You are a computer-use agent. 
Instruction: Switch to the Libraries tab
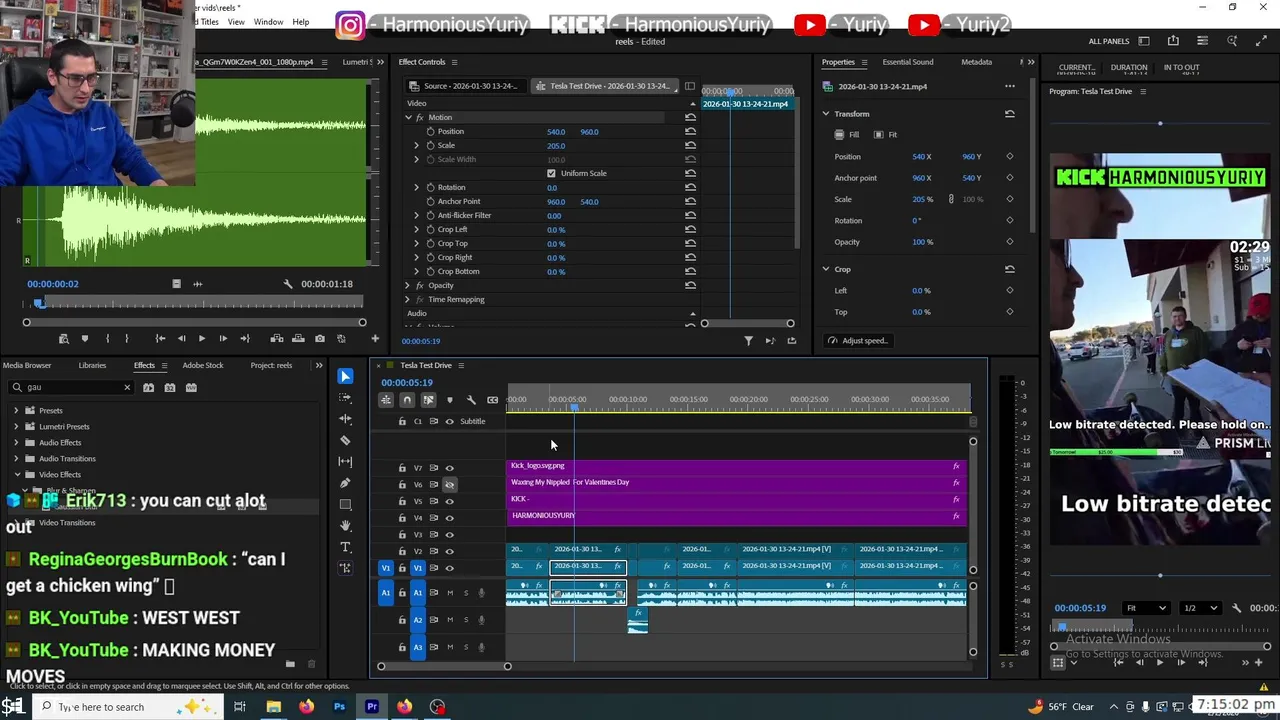click(92, 366)
